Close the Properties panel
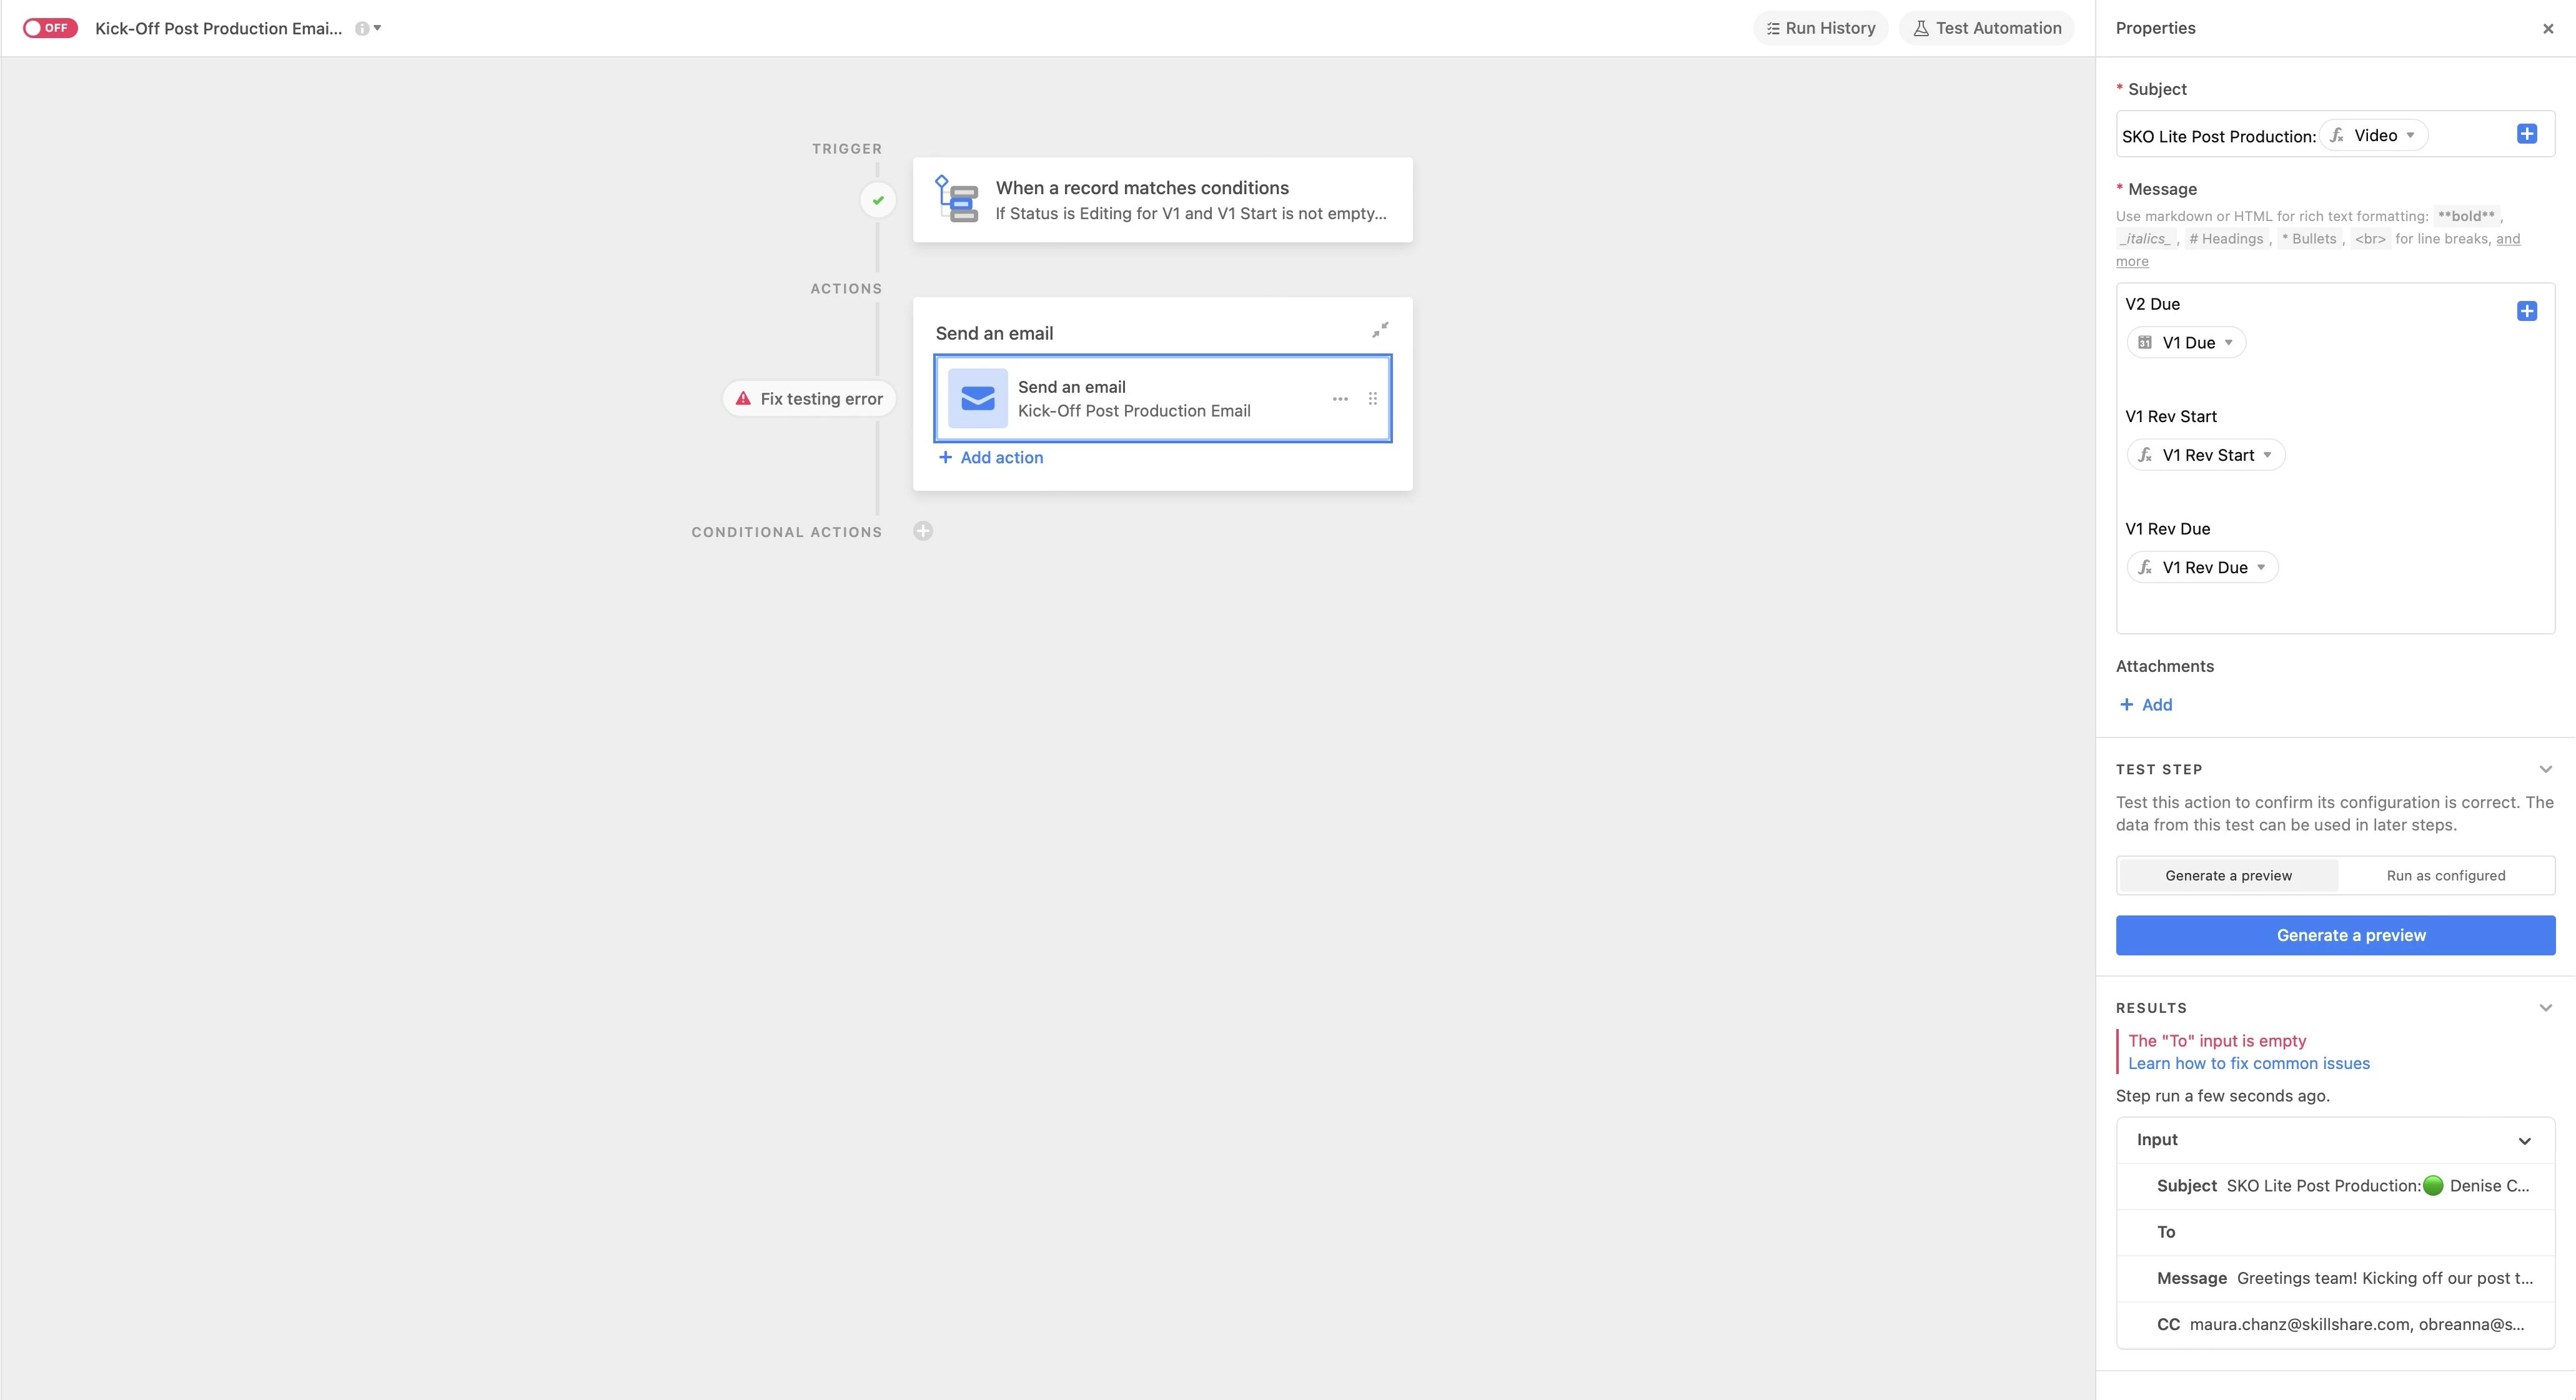2576x1400 pixels. pos(2548,29)
